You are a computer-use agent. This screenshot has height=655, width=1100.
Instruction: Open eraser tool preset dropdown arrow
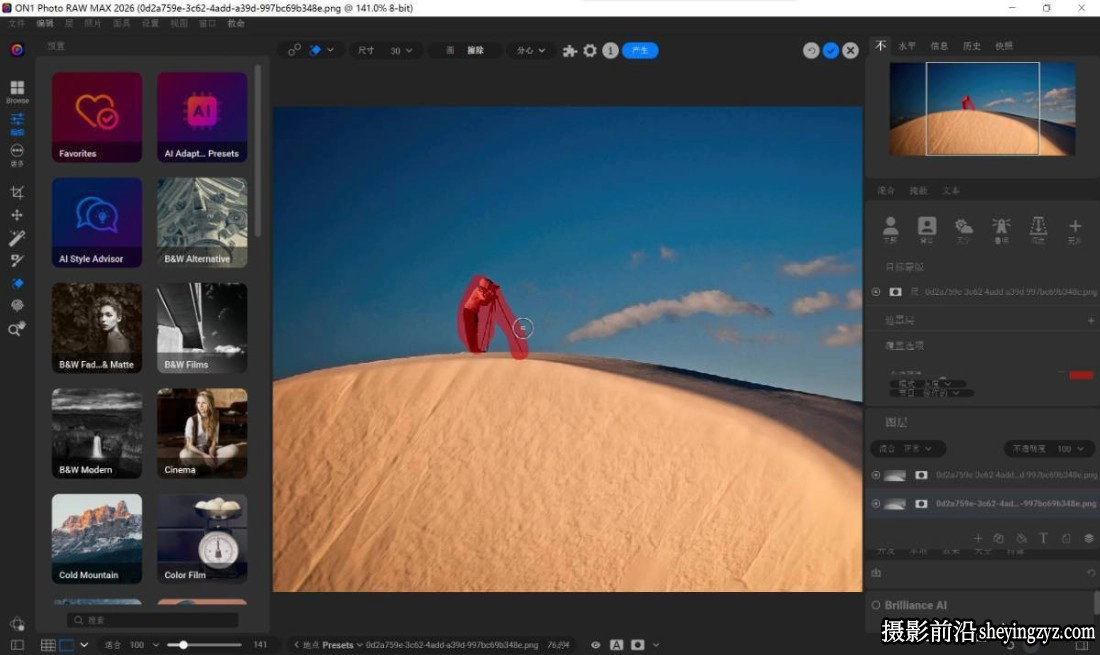pos(330,50)
